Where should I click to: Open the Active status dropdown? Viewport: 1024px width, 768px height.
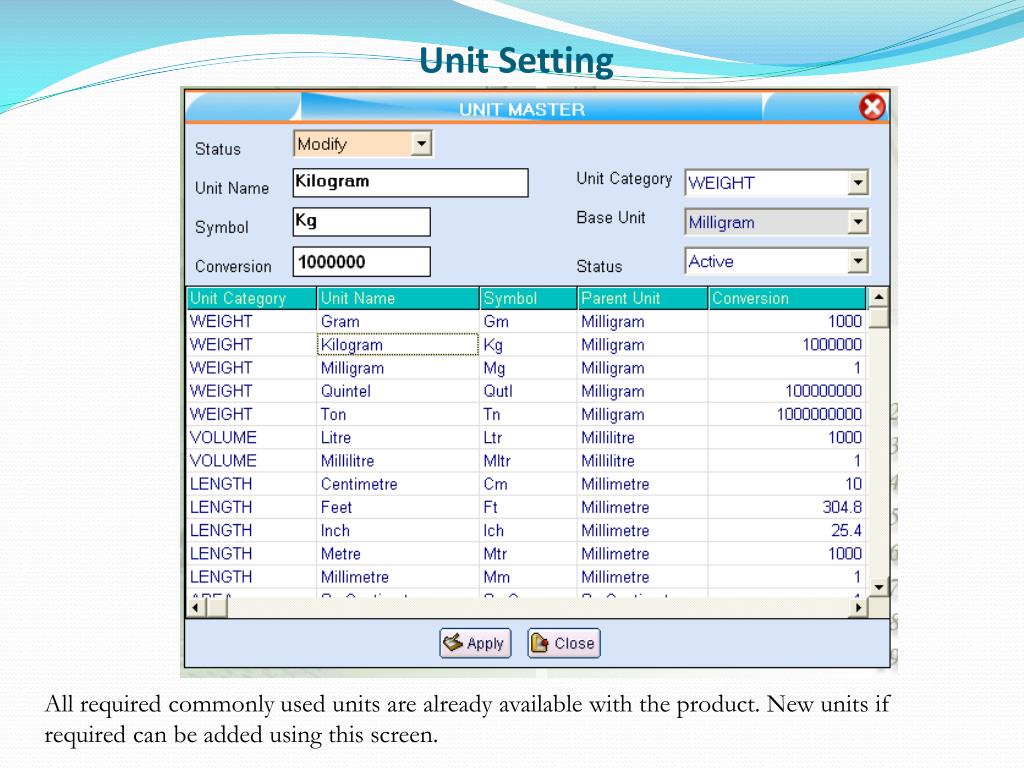coord(858,261)
